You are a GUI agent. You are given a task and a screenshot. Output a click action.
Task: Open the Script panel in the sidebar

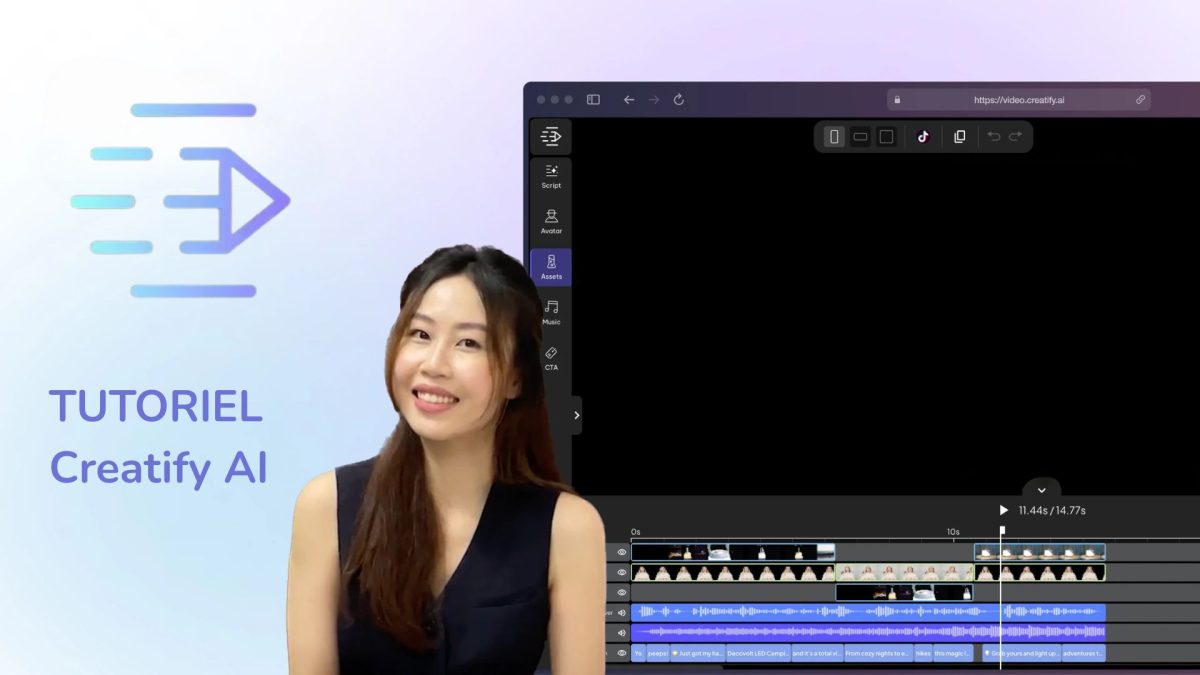point(551,176)
